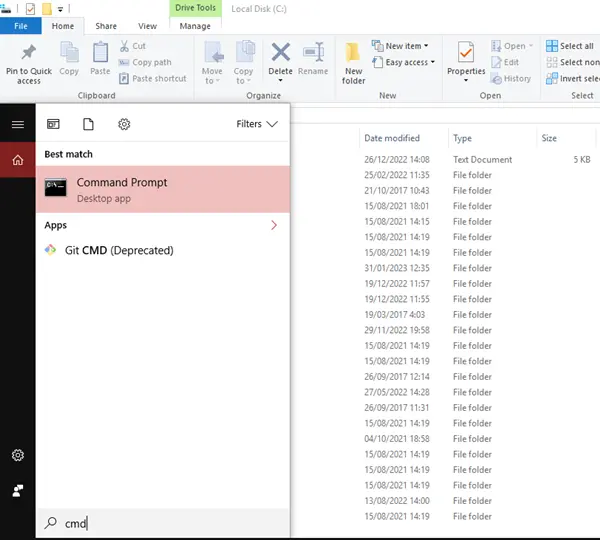
Task: Select the Cut scissors command
Action: [x=133, y=46]
